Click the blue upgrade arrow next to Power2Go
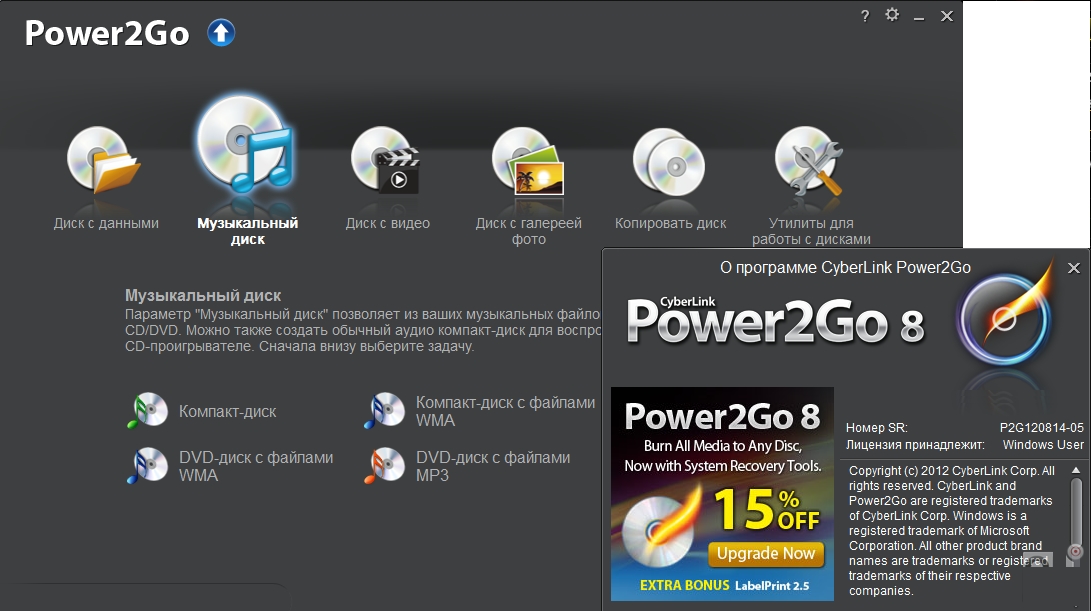The image size is (1091, 611). click(x=221, y=33)
